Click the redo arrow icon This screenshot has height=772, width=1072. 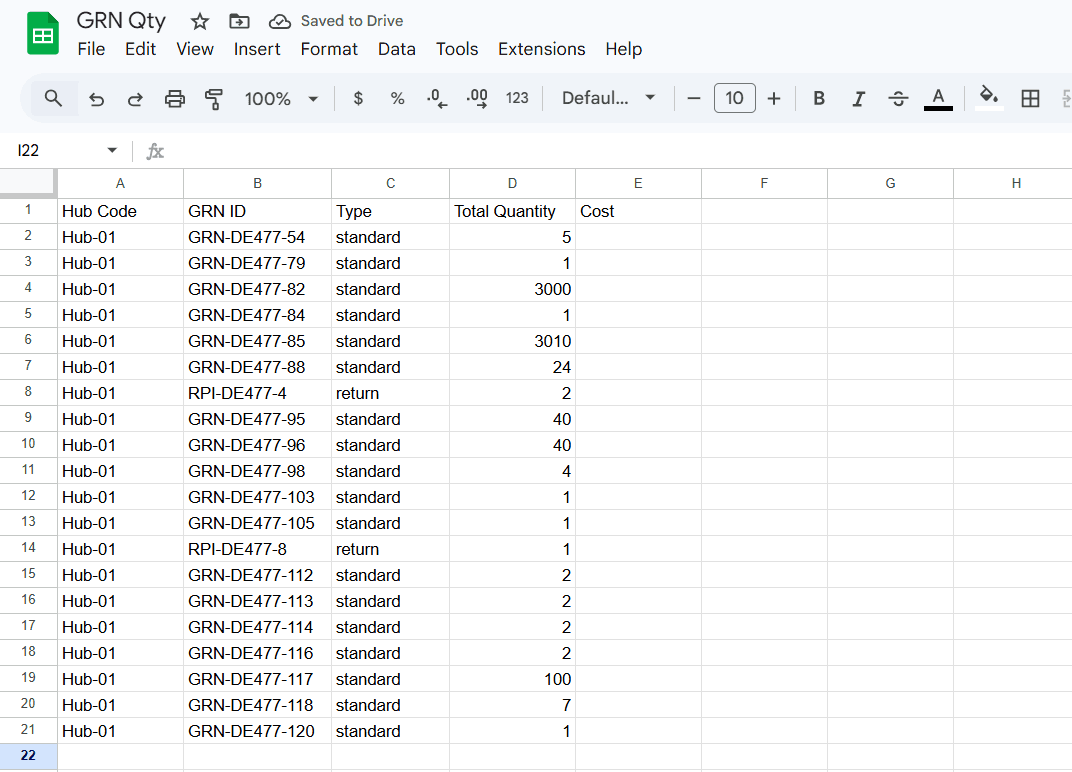135,98
